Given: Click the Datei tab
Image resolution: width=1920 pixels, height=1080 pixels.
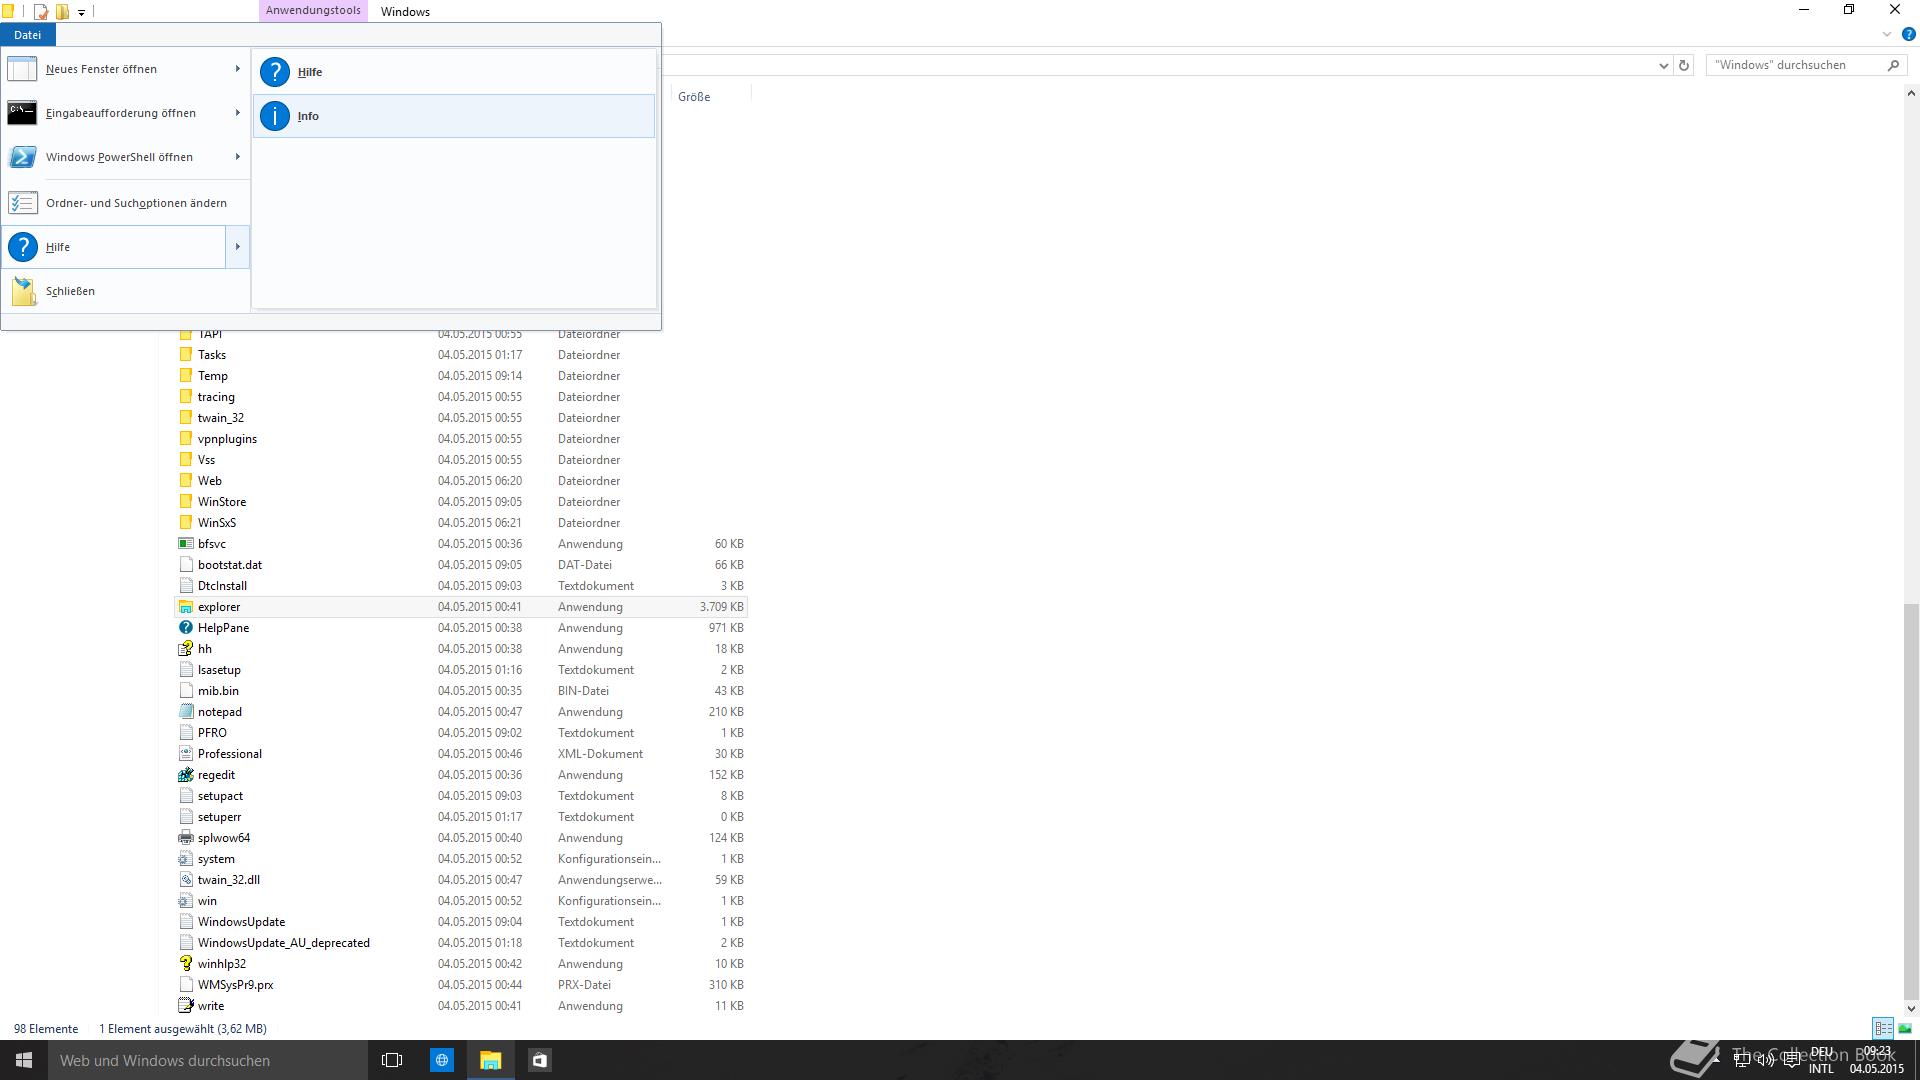Looking at the screenshot, I should point(27,35).
